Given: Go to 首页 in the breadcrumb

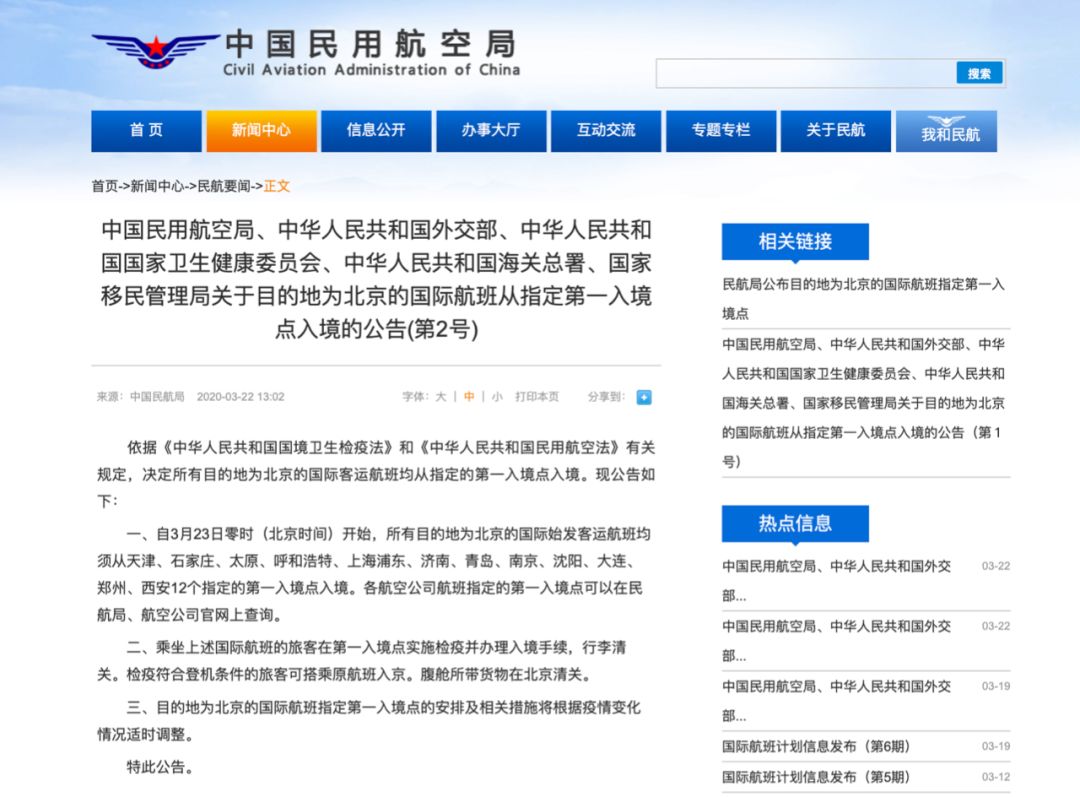Looking at the screenshot, I should click(x=105, y=186).
